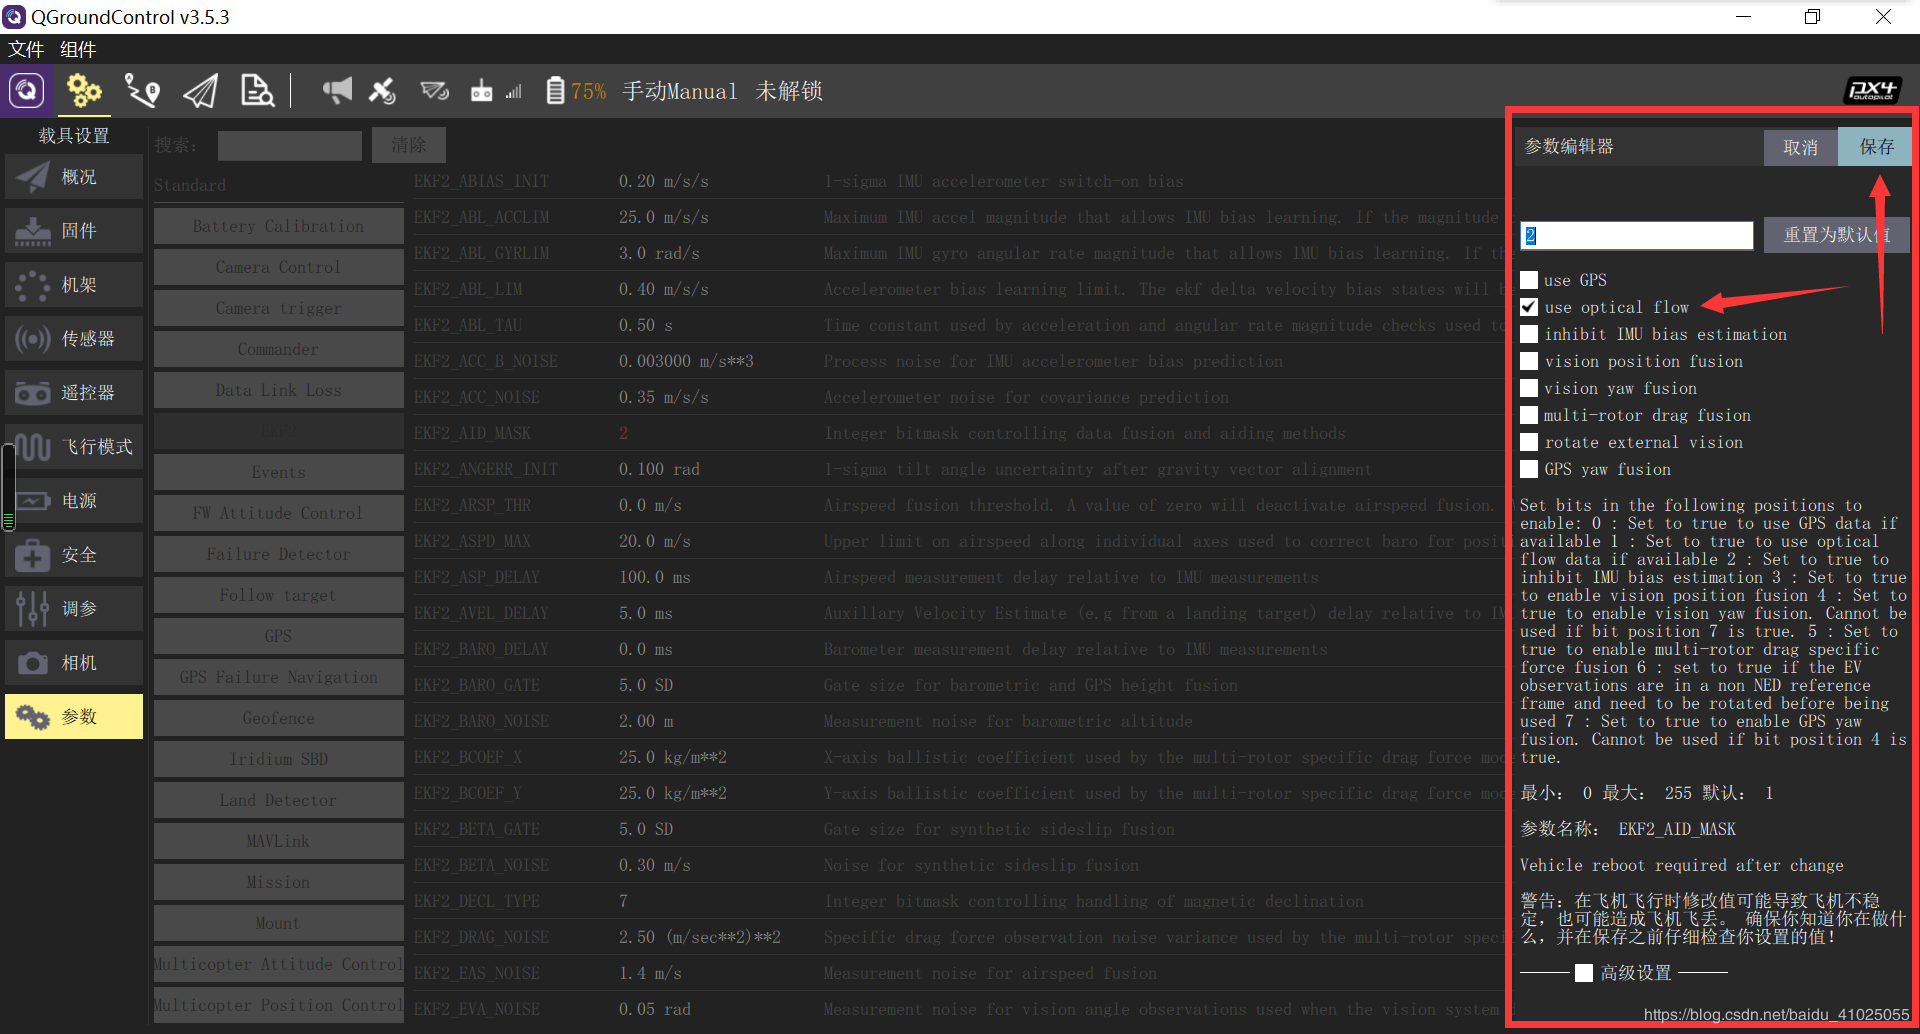This screenshot has height=1034, width=1920.
Task: Click the parameter value input field
Action: (1636, 235)
